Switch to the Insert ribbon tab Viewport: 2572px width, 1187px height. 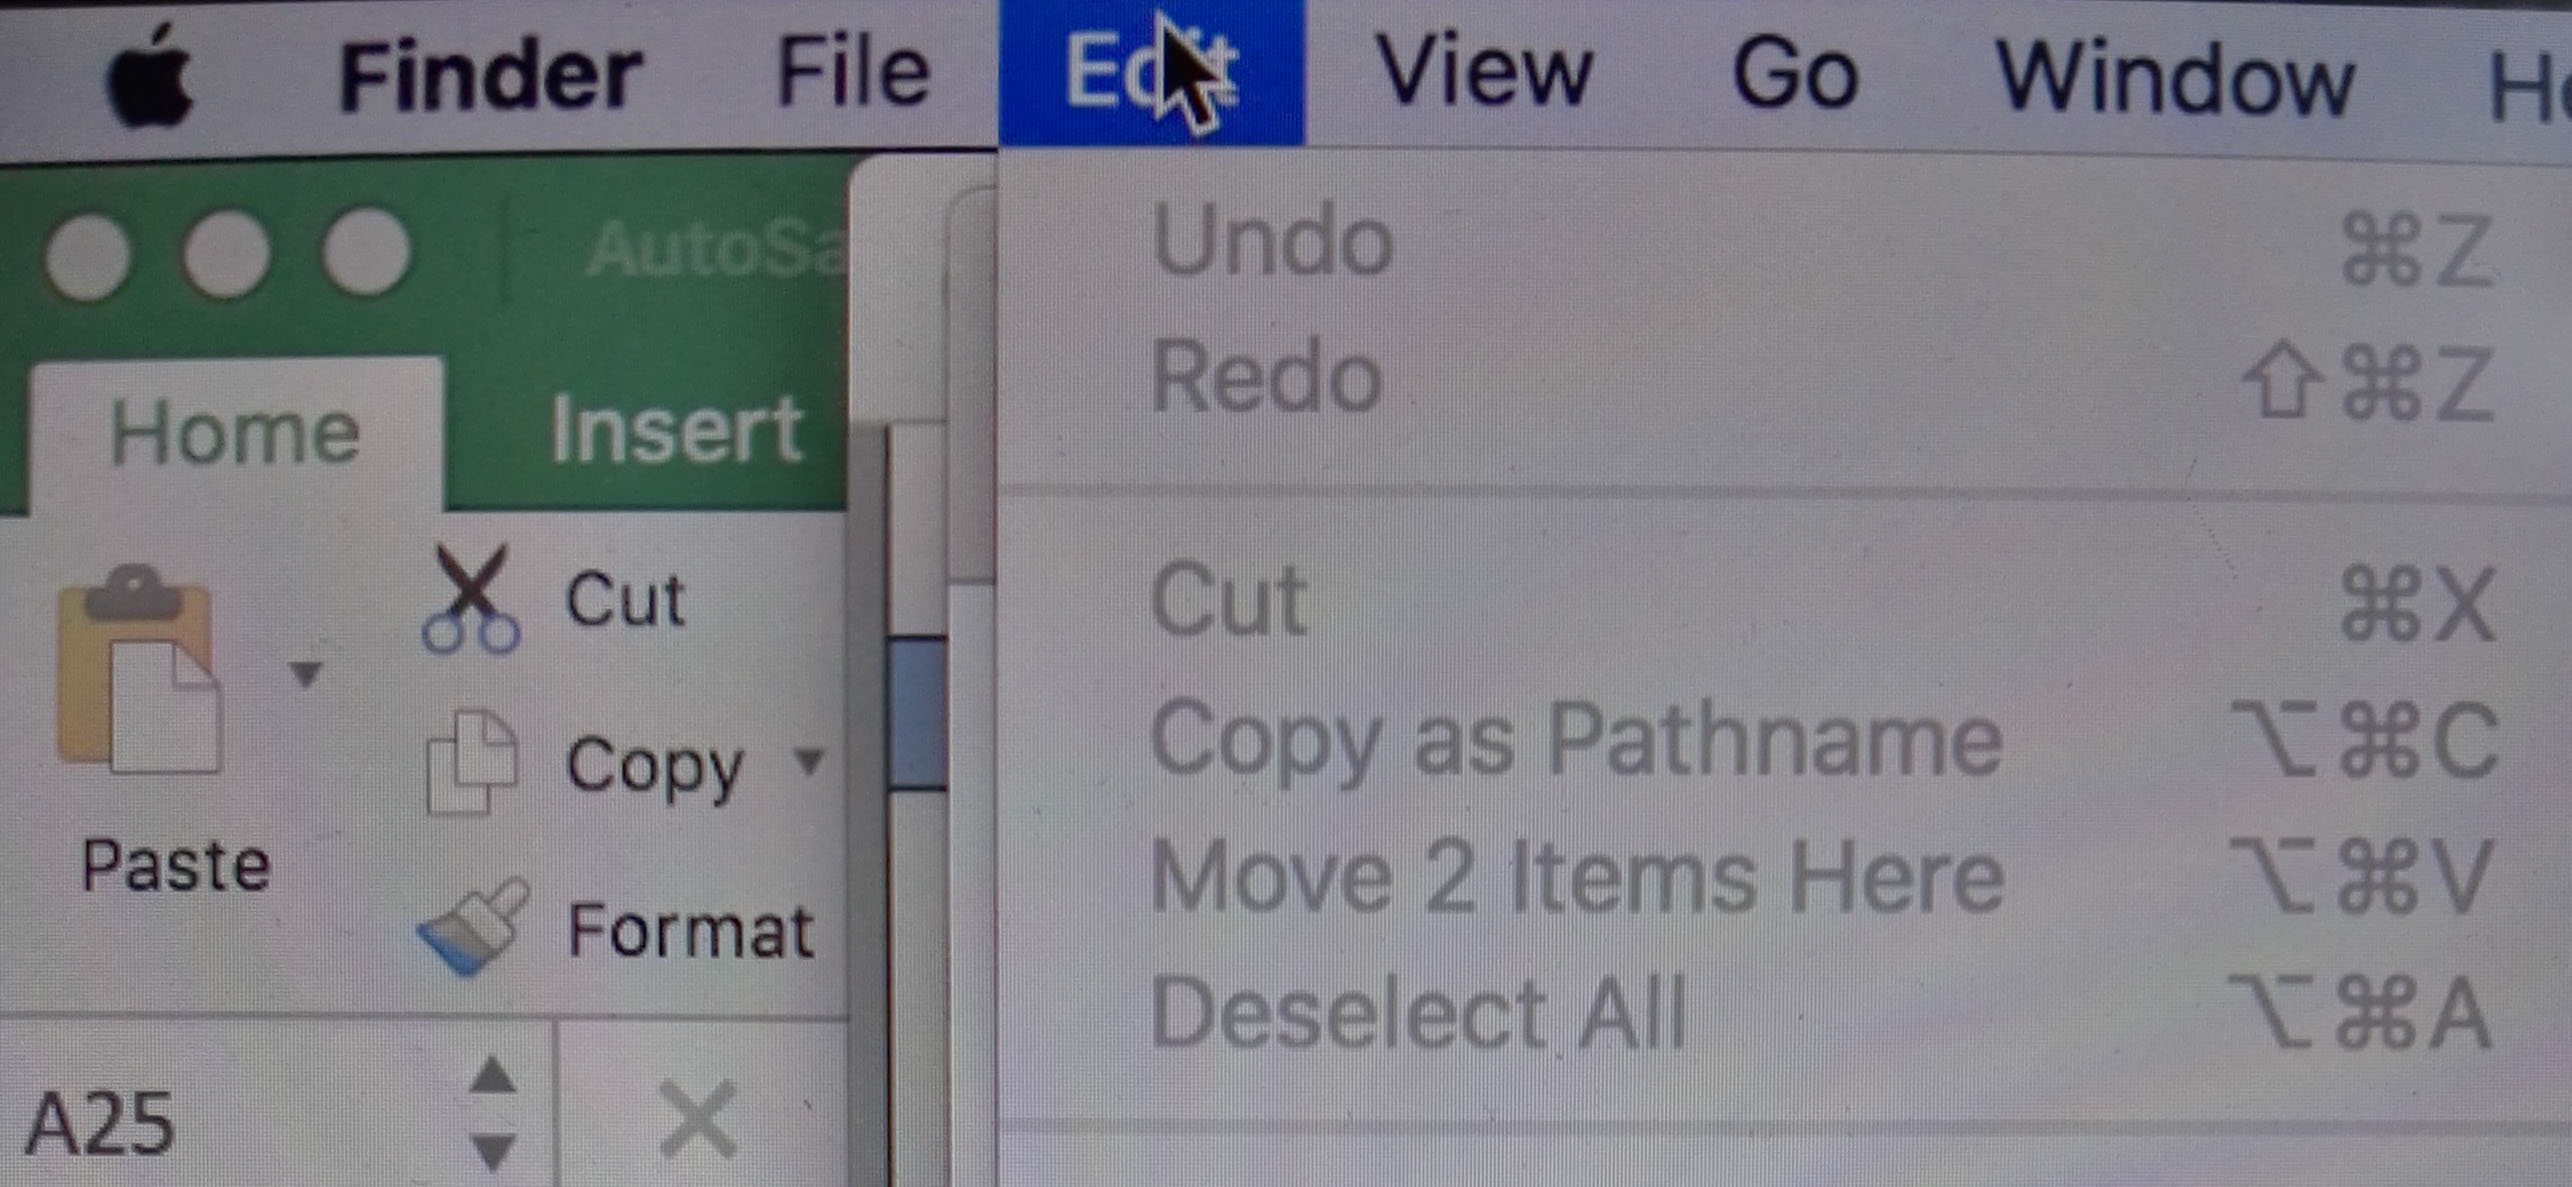[677, 430]
